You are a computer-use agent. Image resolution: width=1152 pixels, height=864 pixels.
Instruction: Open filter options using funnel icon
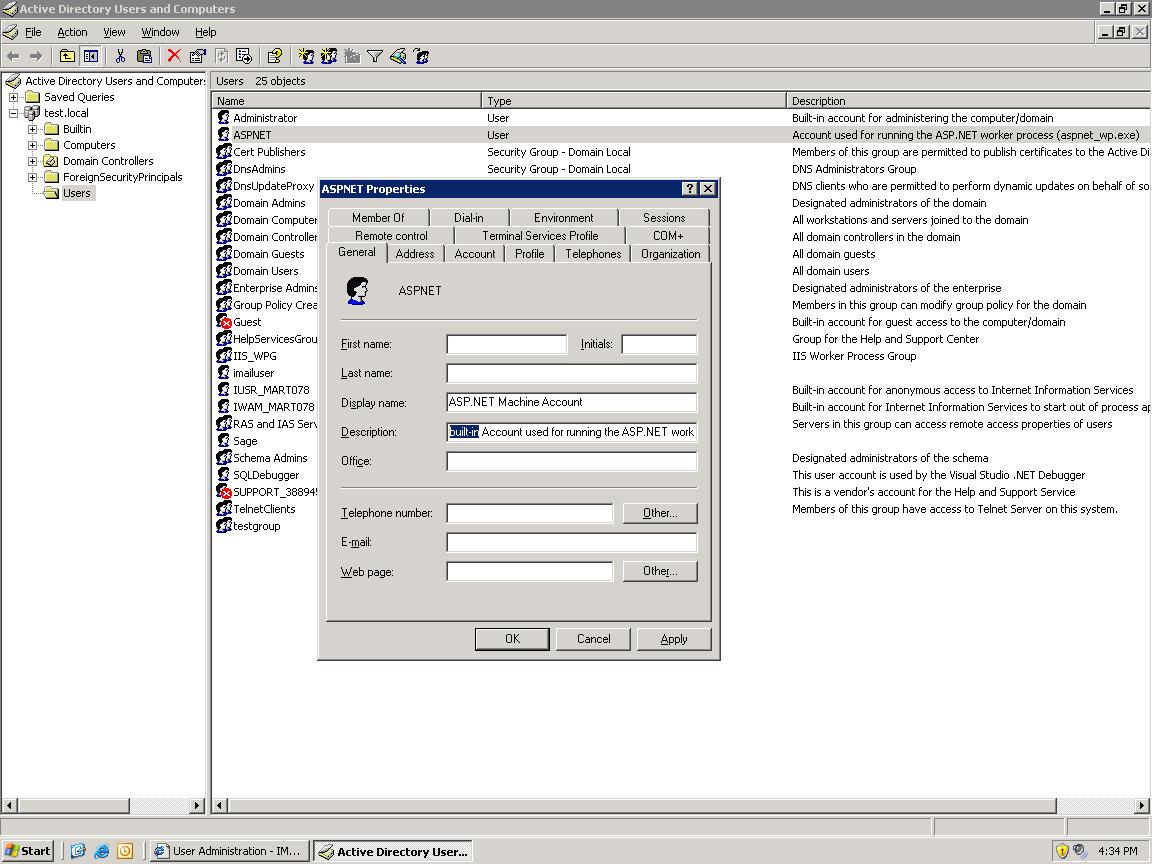(375, 56)
